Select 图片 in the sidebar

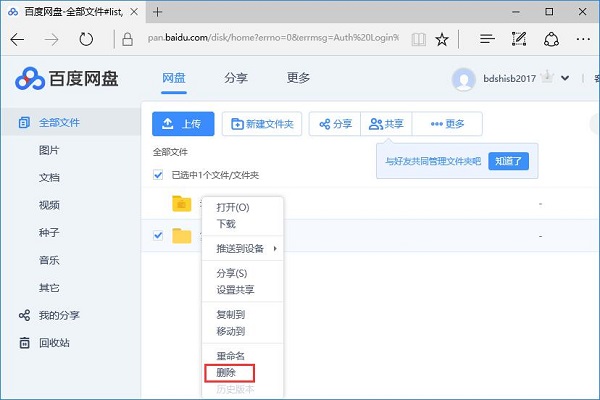(49, 150)
